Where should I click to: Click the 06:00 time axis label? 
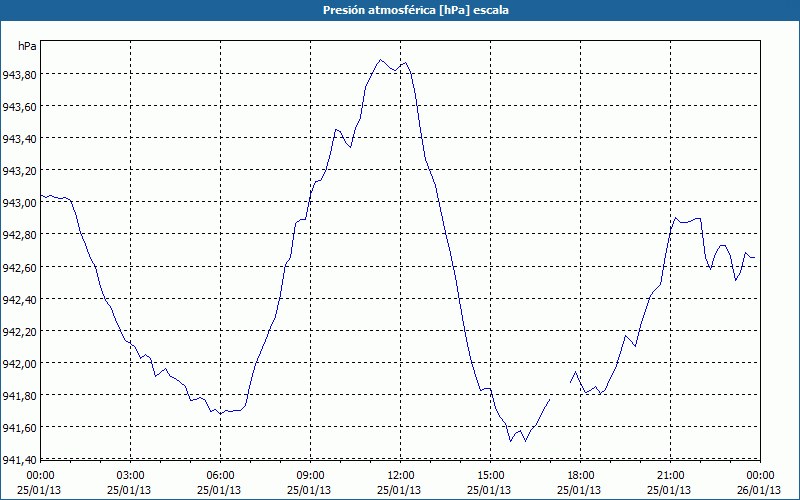[220, 476]
